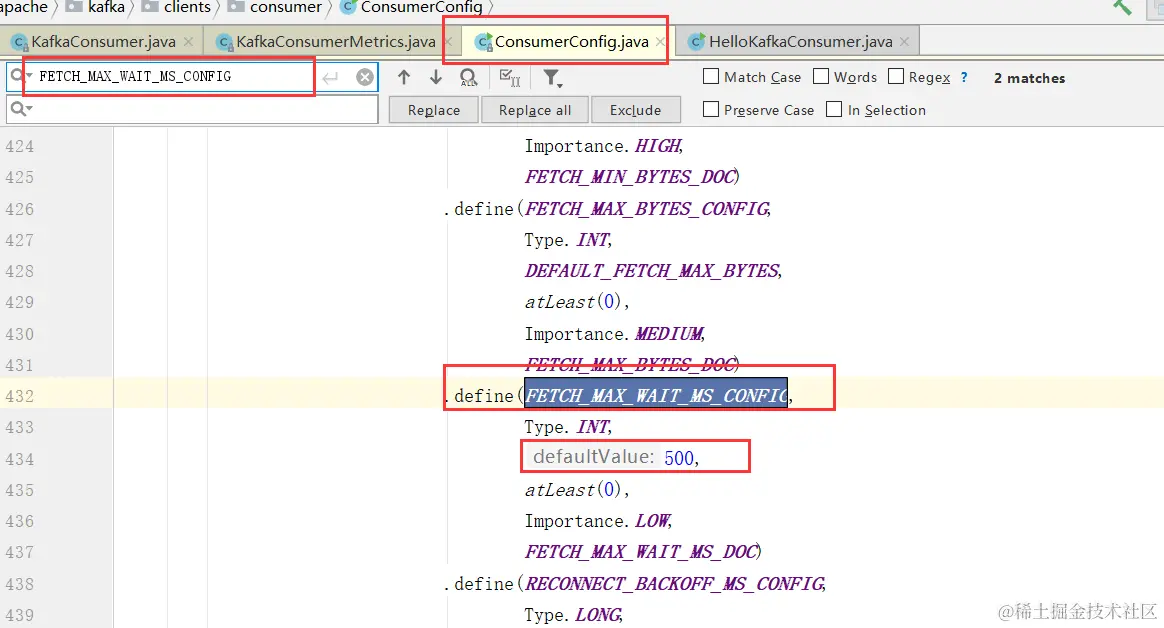Screen dimensions: 1164x628
Task: Open replace history dropdown magnifier
Action: (x=21, y=109)
